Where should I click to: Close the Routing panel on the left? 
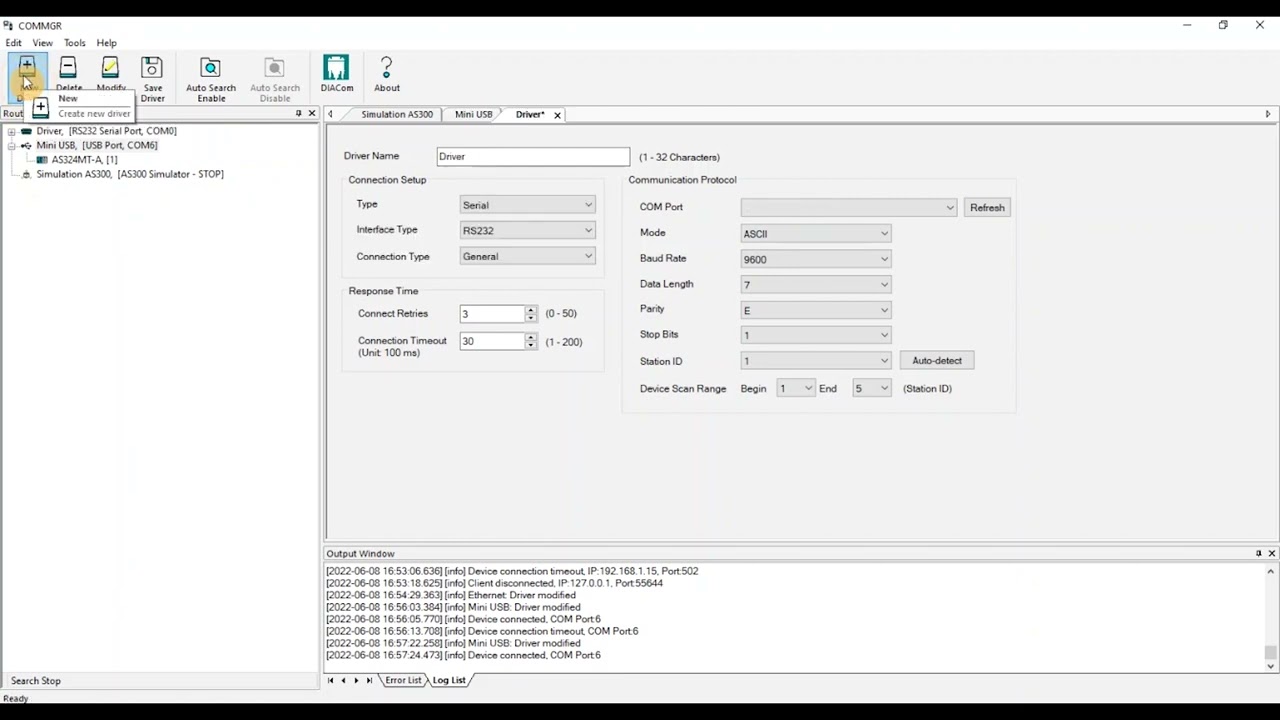click(x=311, y=113)
